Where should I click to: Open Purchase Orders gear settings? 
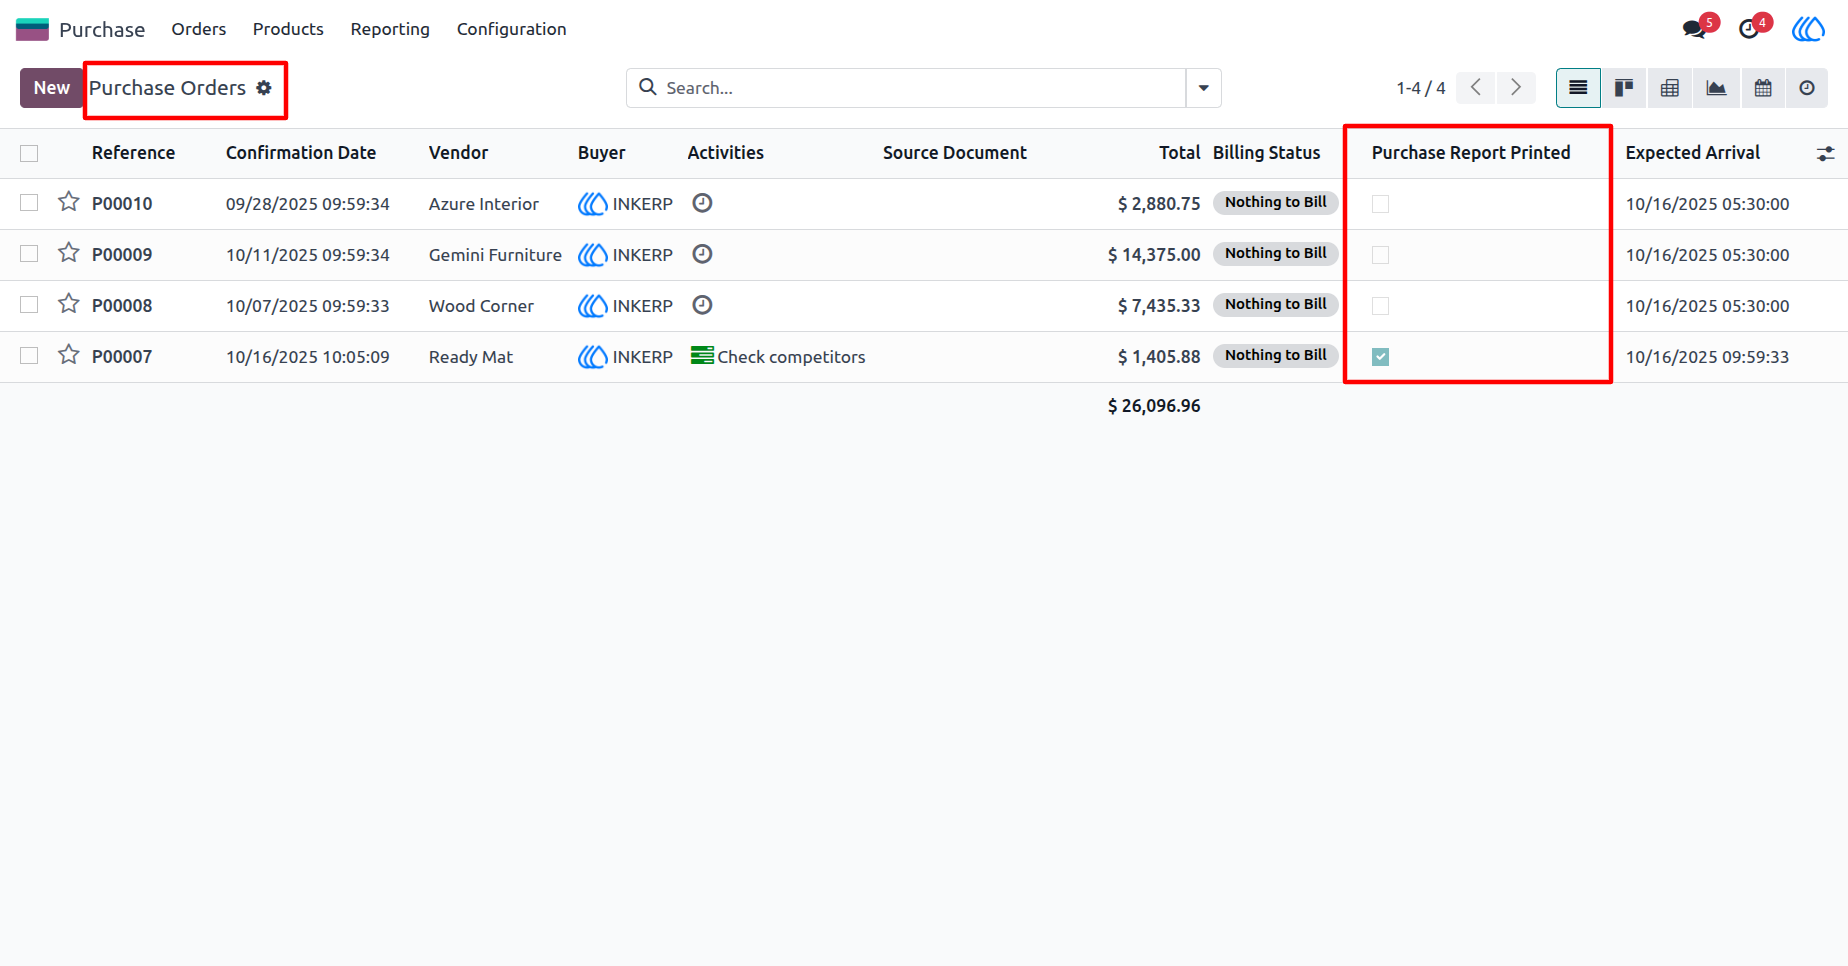264,88
